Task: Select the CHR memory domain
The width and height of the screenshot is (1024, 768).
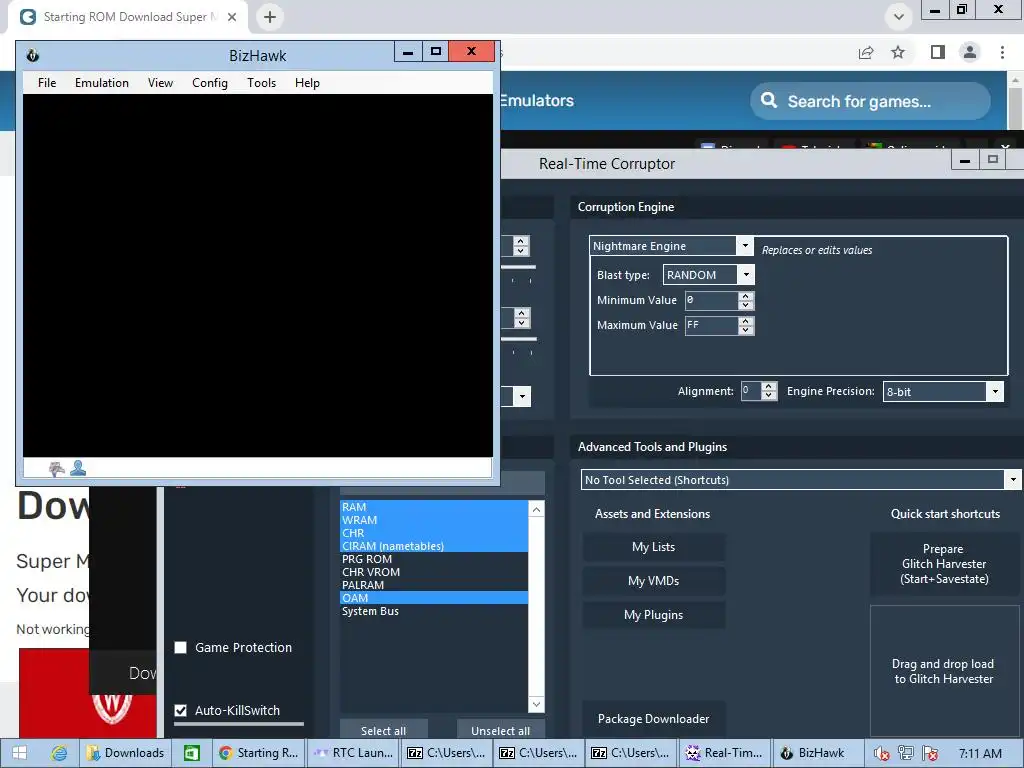Action: [434, 533]
